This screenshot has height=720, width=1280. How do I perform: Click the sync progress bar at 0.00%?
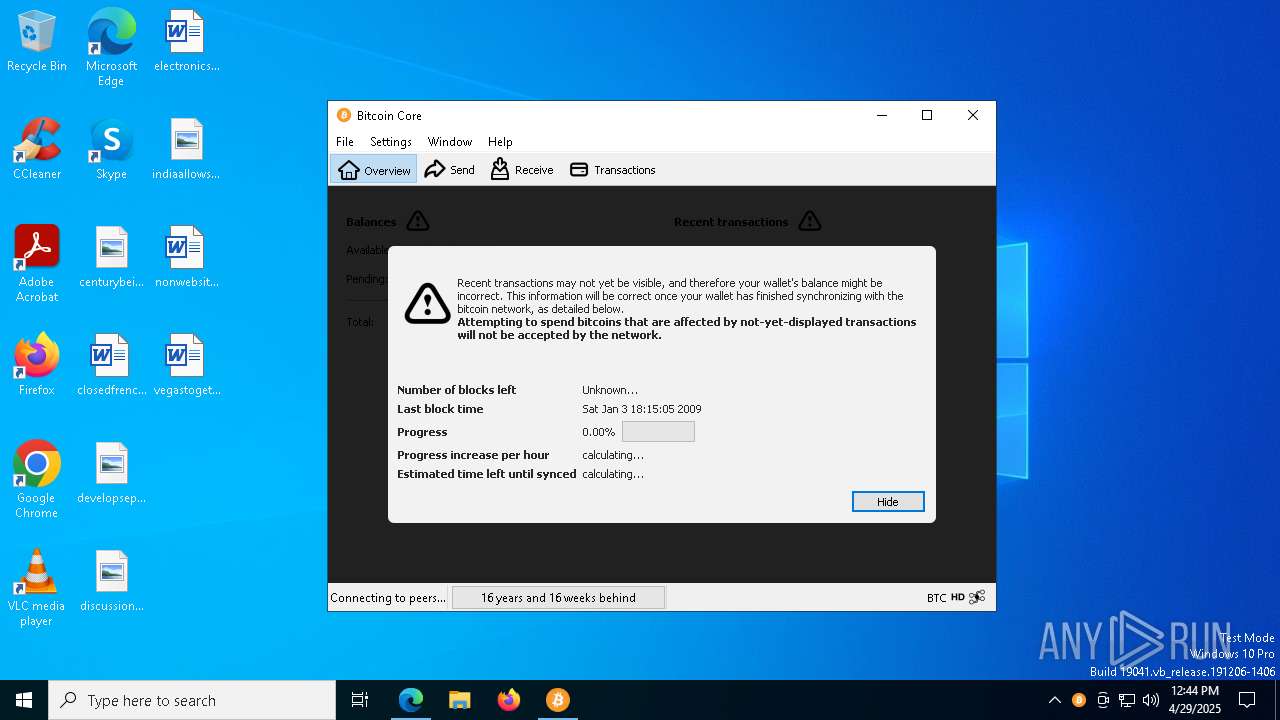pyautogui.click(x=658, y=432)
